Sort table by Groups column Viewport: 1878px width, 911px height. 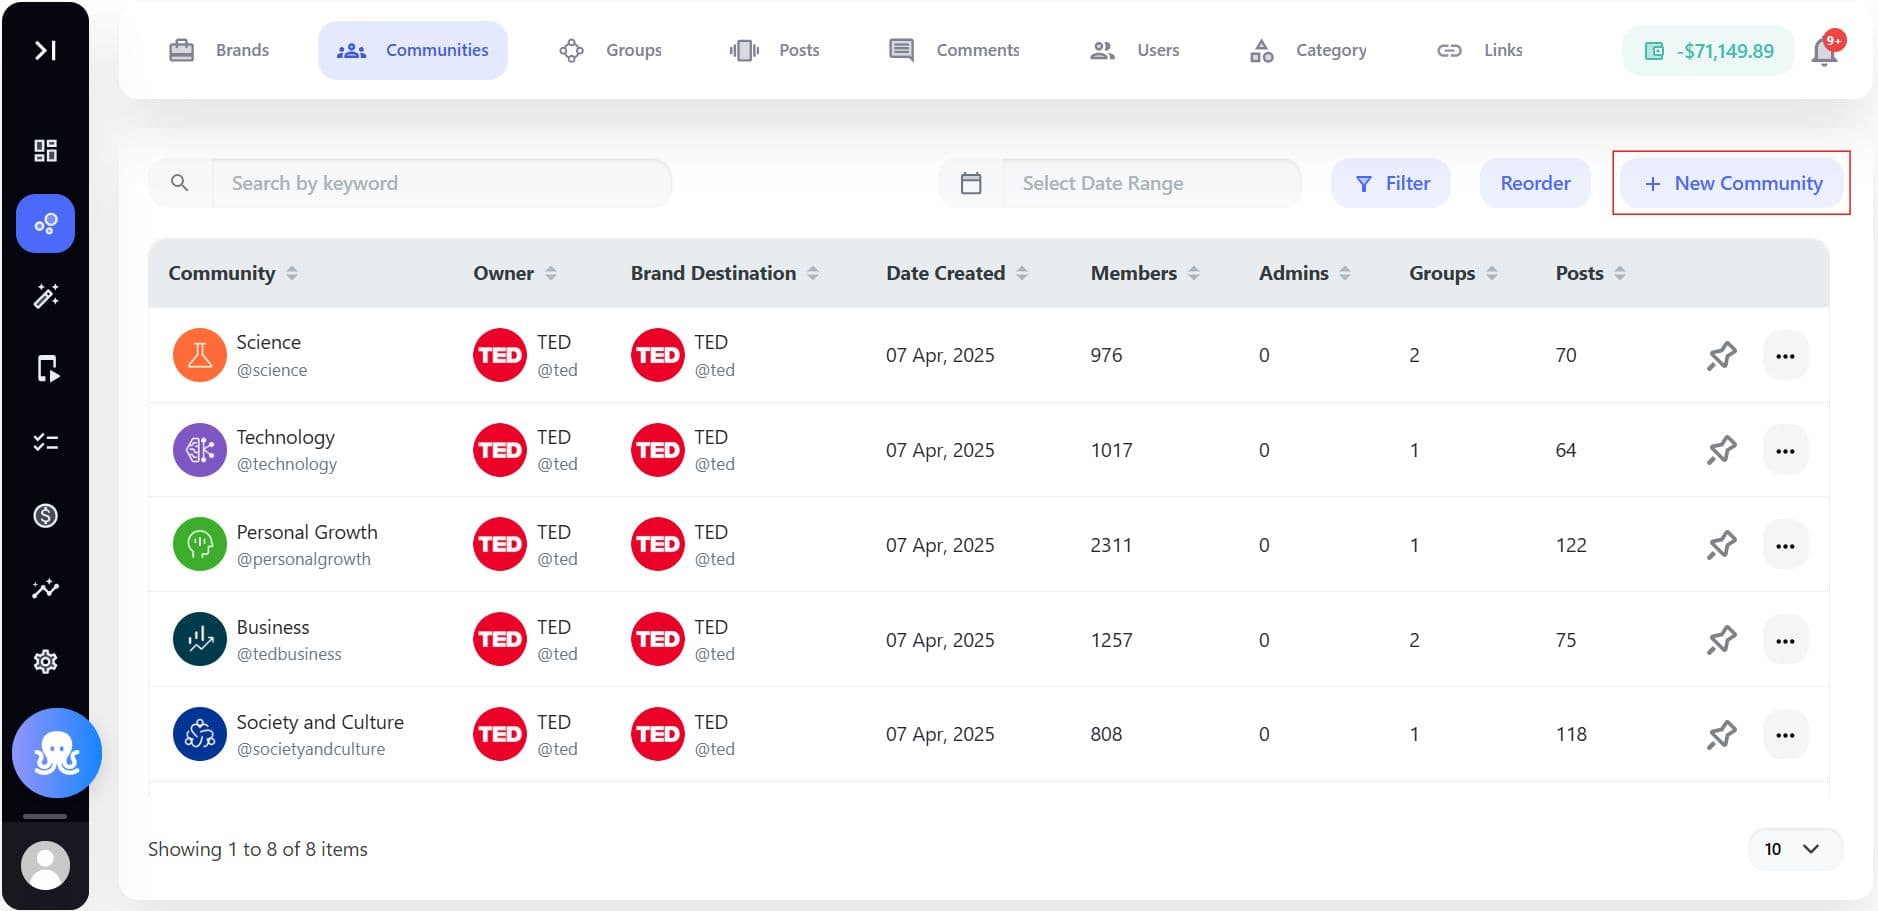pos(1492,273)
